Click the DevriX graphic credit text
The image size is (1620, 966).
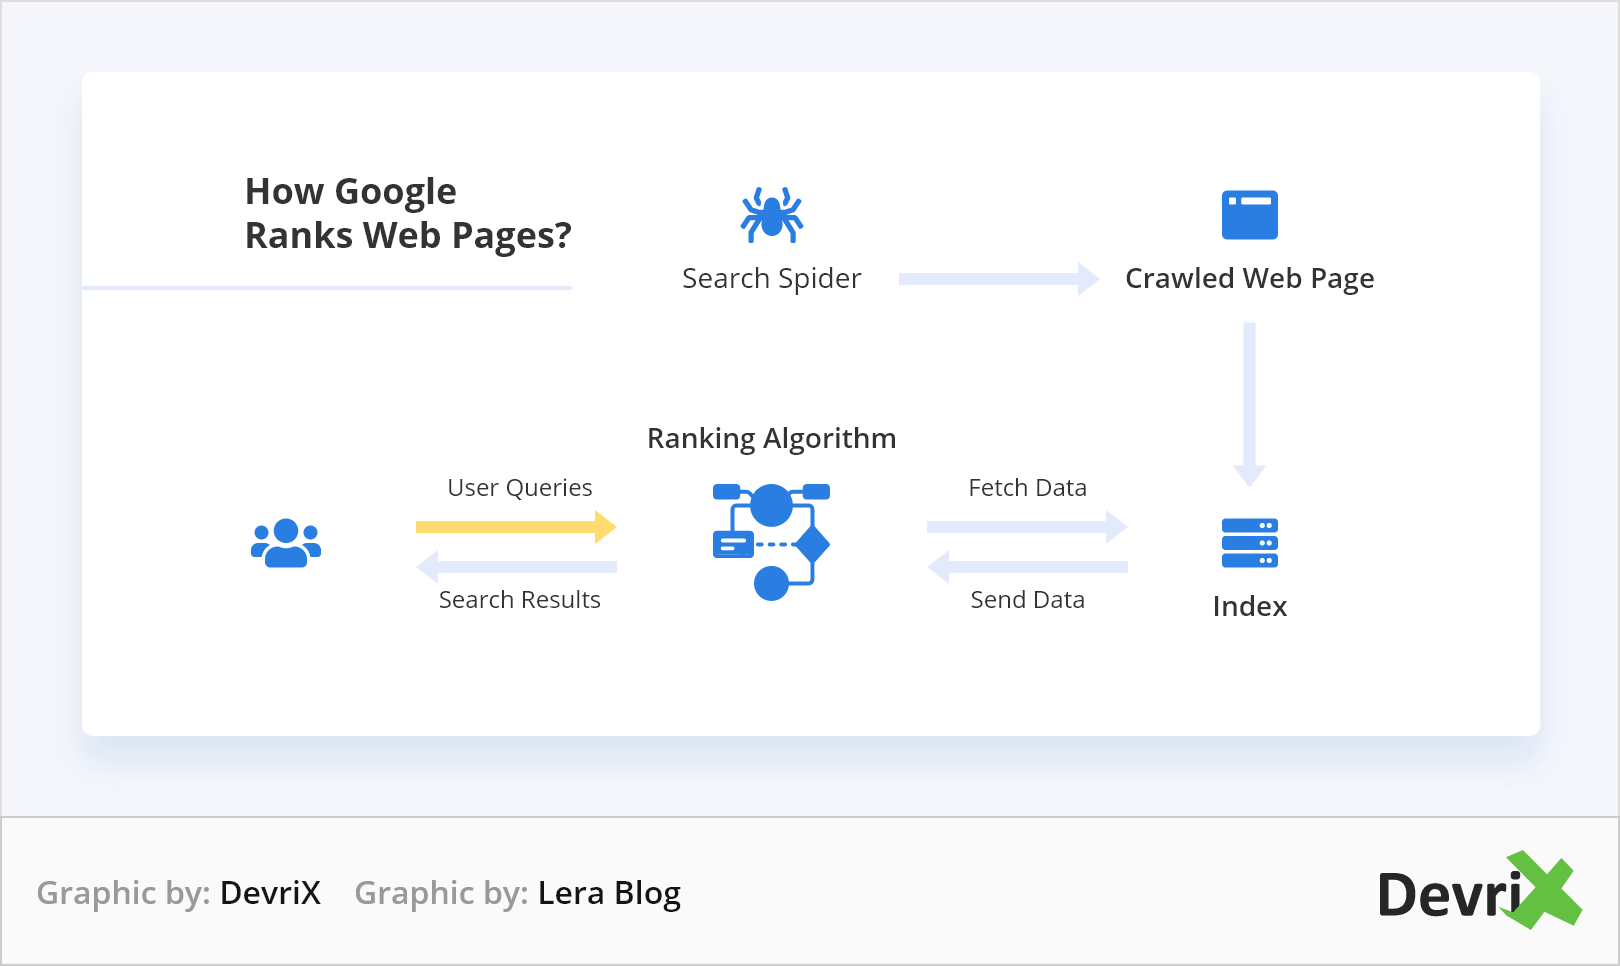click(x=179, y=892)
